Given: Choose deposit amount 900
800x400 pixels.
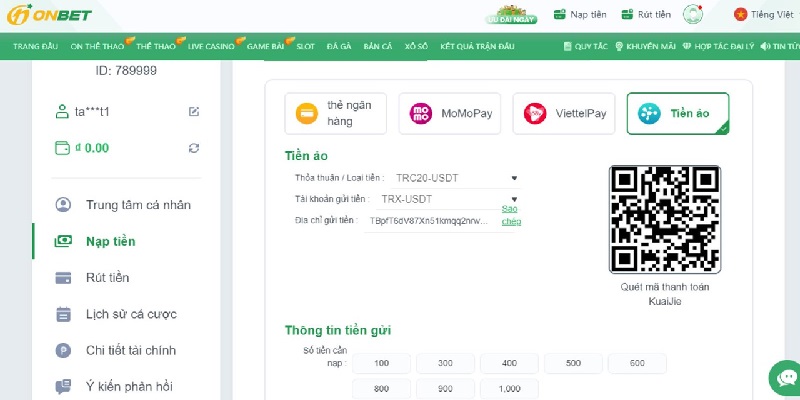Looking at the screenshot, I should point(445,389).
